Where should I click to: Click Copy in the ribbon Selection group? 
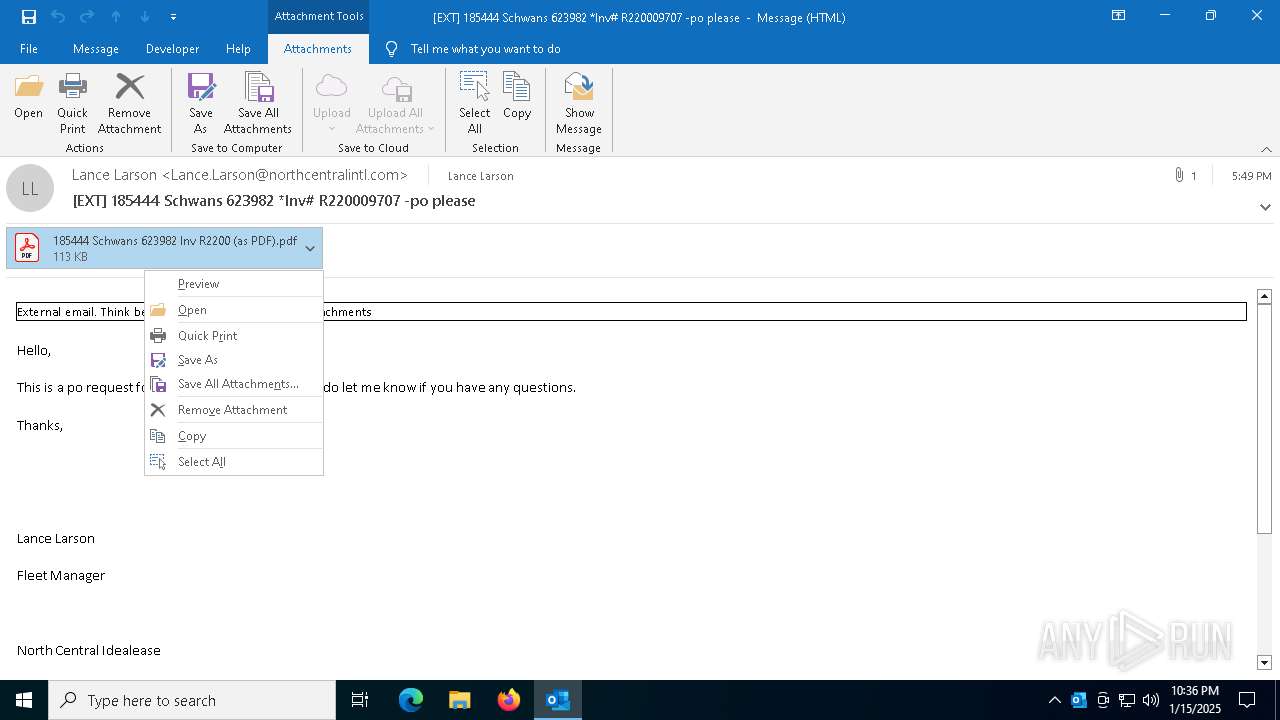tap(517, 97)
